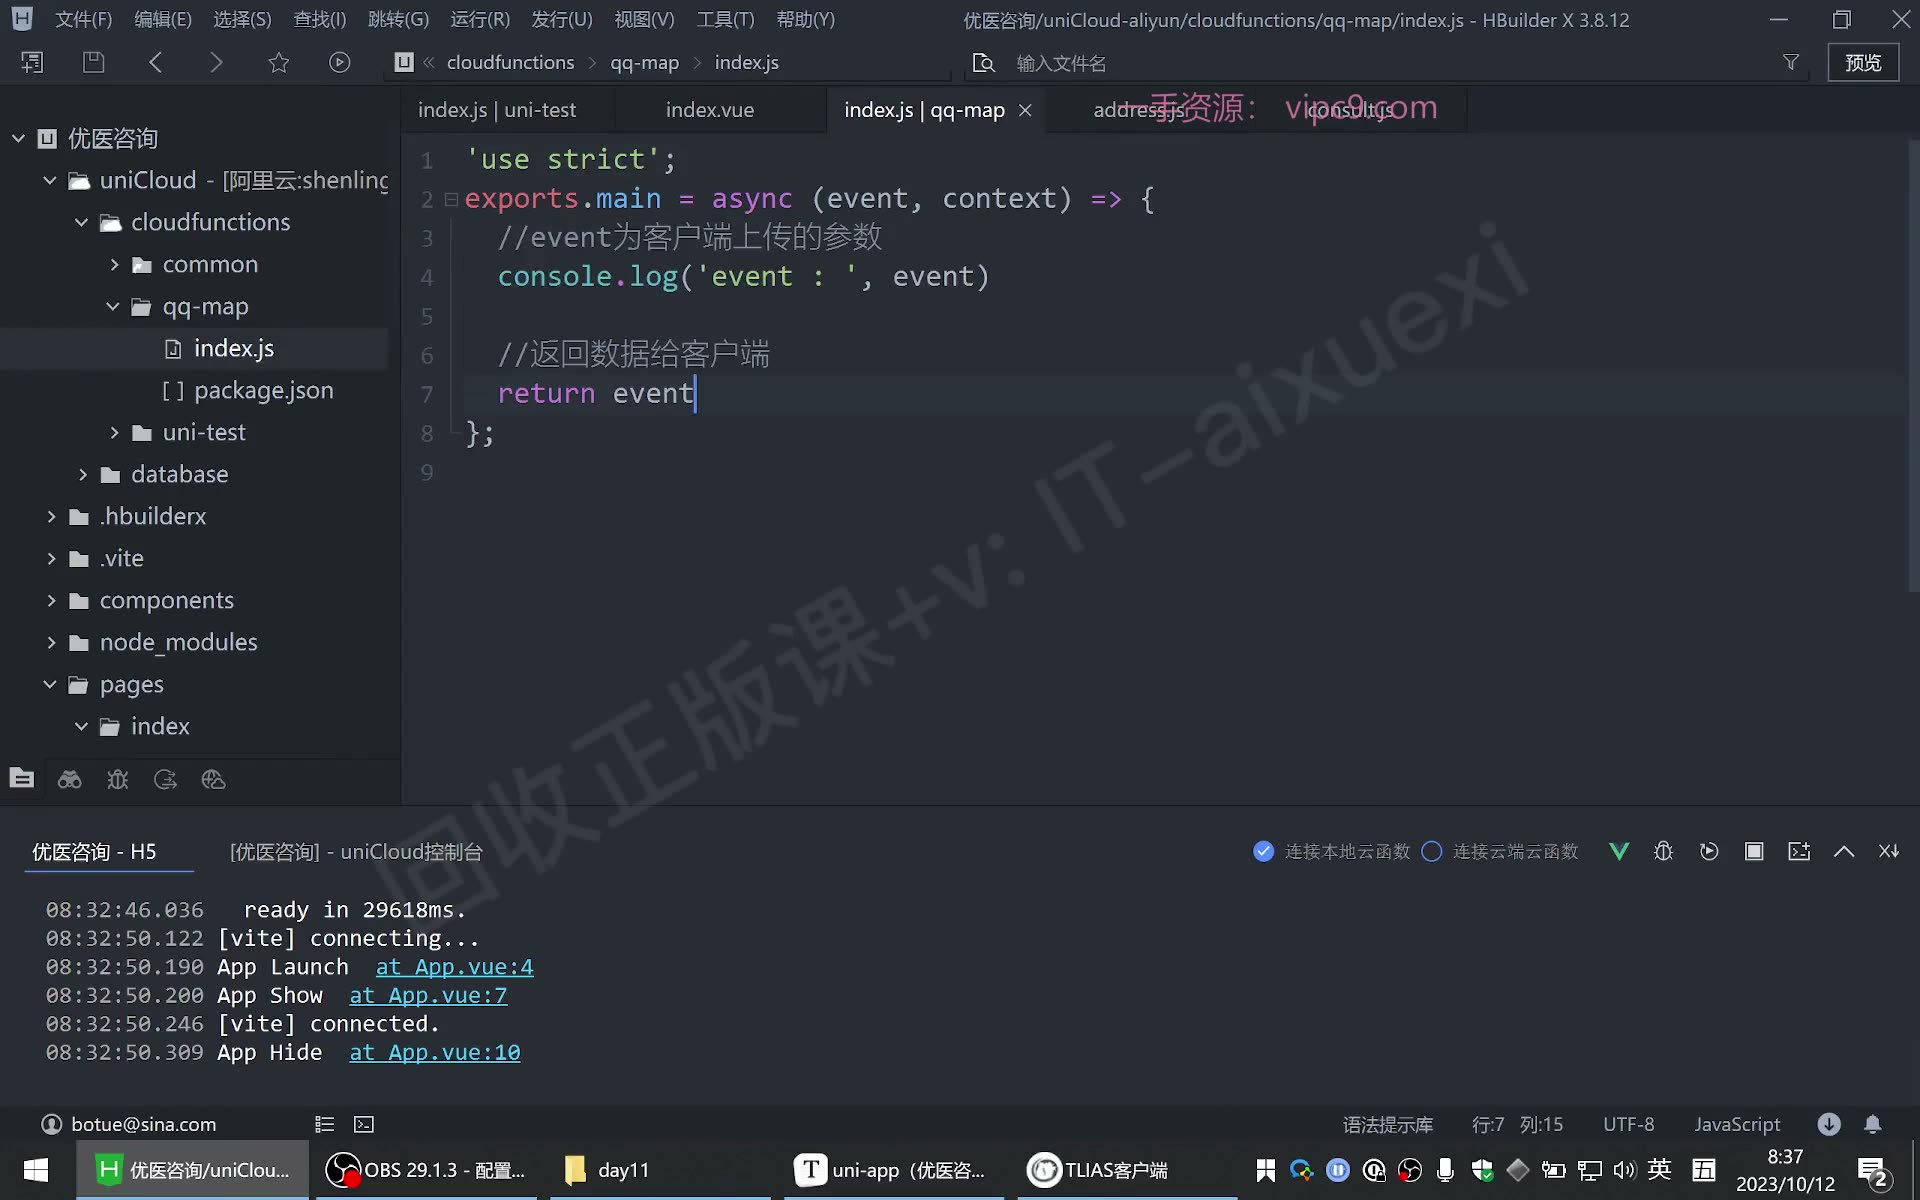The height and width of the screenshot is (1200, 1920).
Task: Click the green V Vue devtools icon
Action: 1619,851
